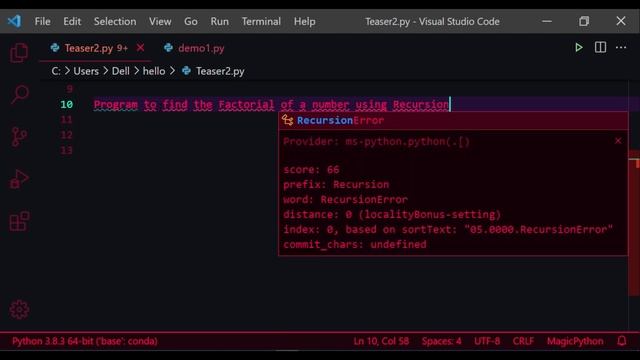Click Ln 10, Col 58 go-to-line indicator
This screenshot has width=640, height=360.
[381, 341]
